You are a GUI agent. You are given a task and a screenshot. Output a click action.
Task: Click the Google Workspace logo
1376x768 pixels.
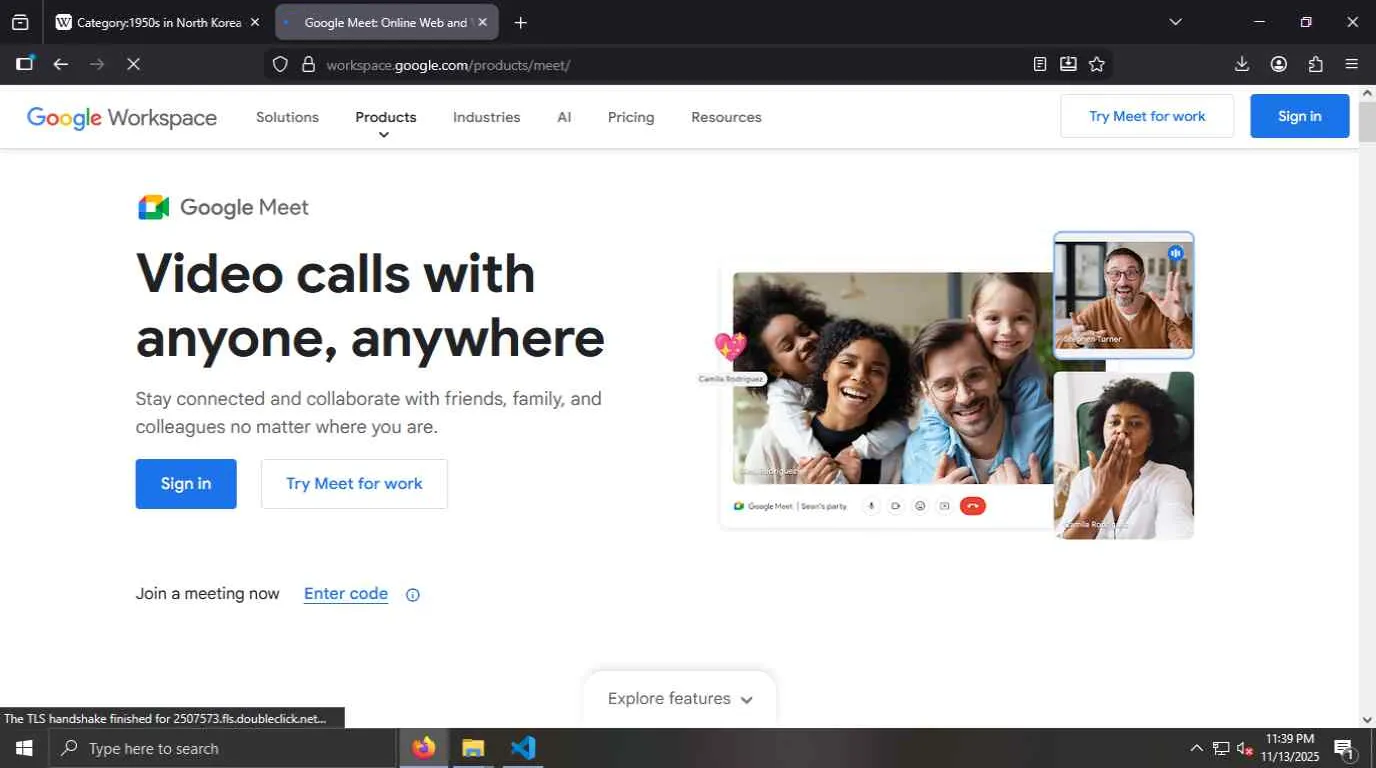[122, 117]
